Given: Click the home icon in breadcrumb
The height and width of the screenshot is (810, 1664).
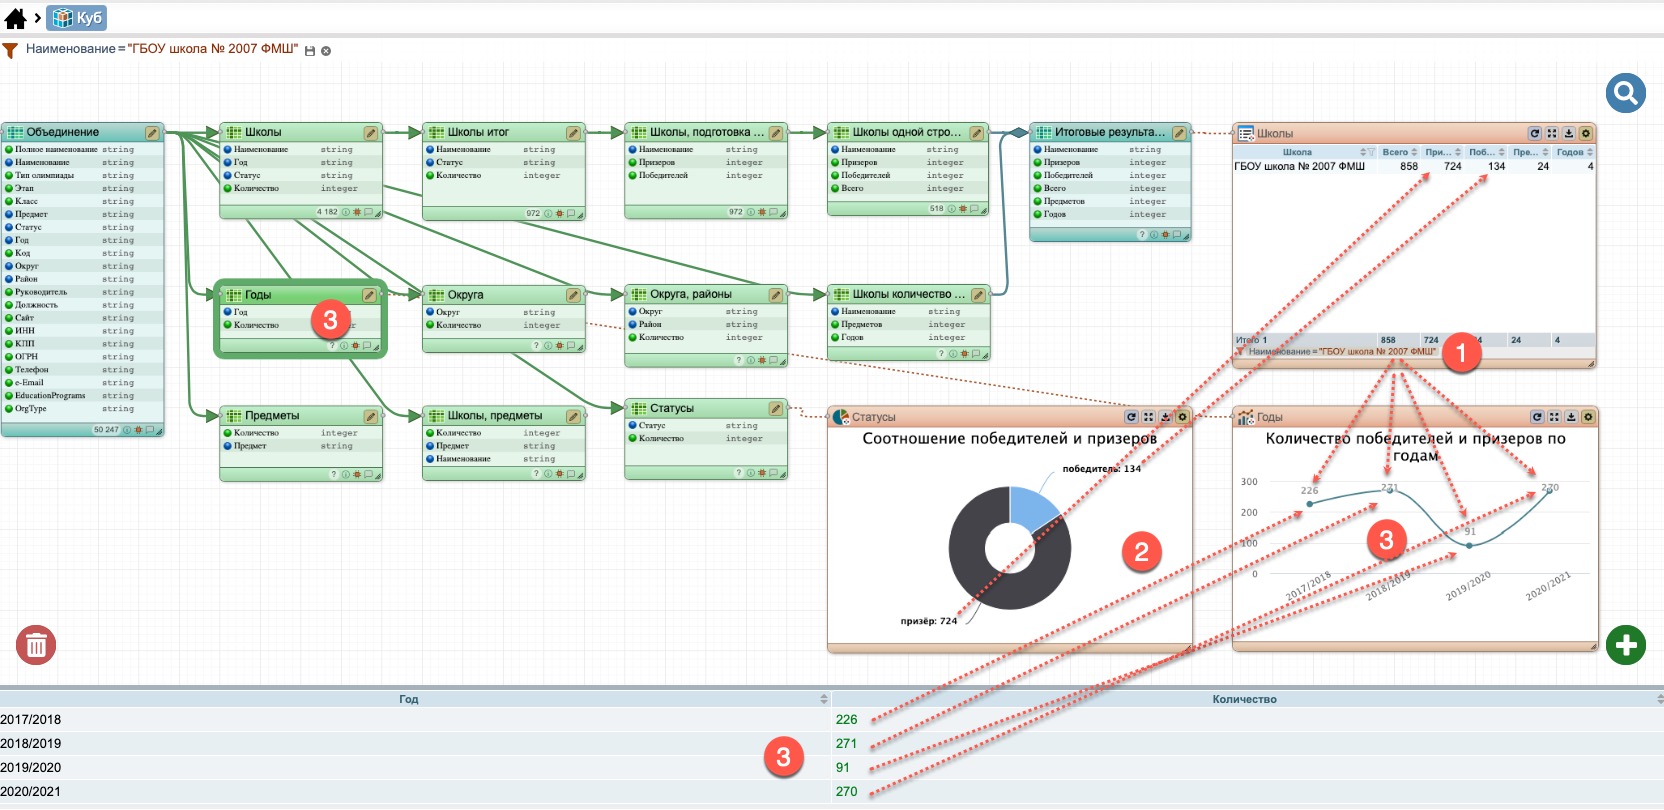Looking at the screenshot, I should click(x=15, y=18).
